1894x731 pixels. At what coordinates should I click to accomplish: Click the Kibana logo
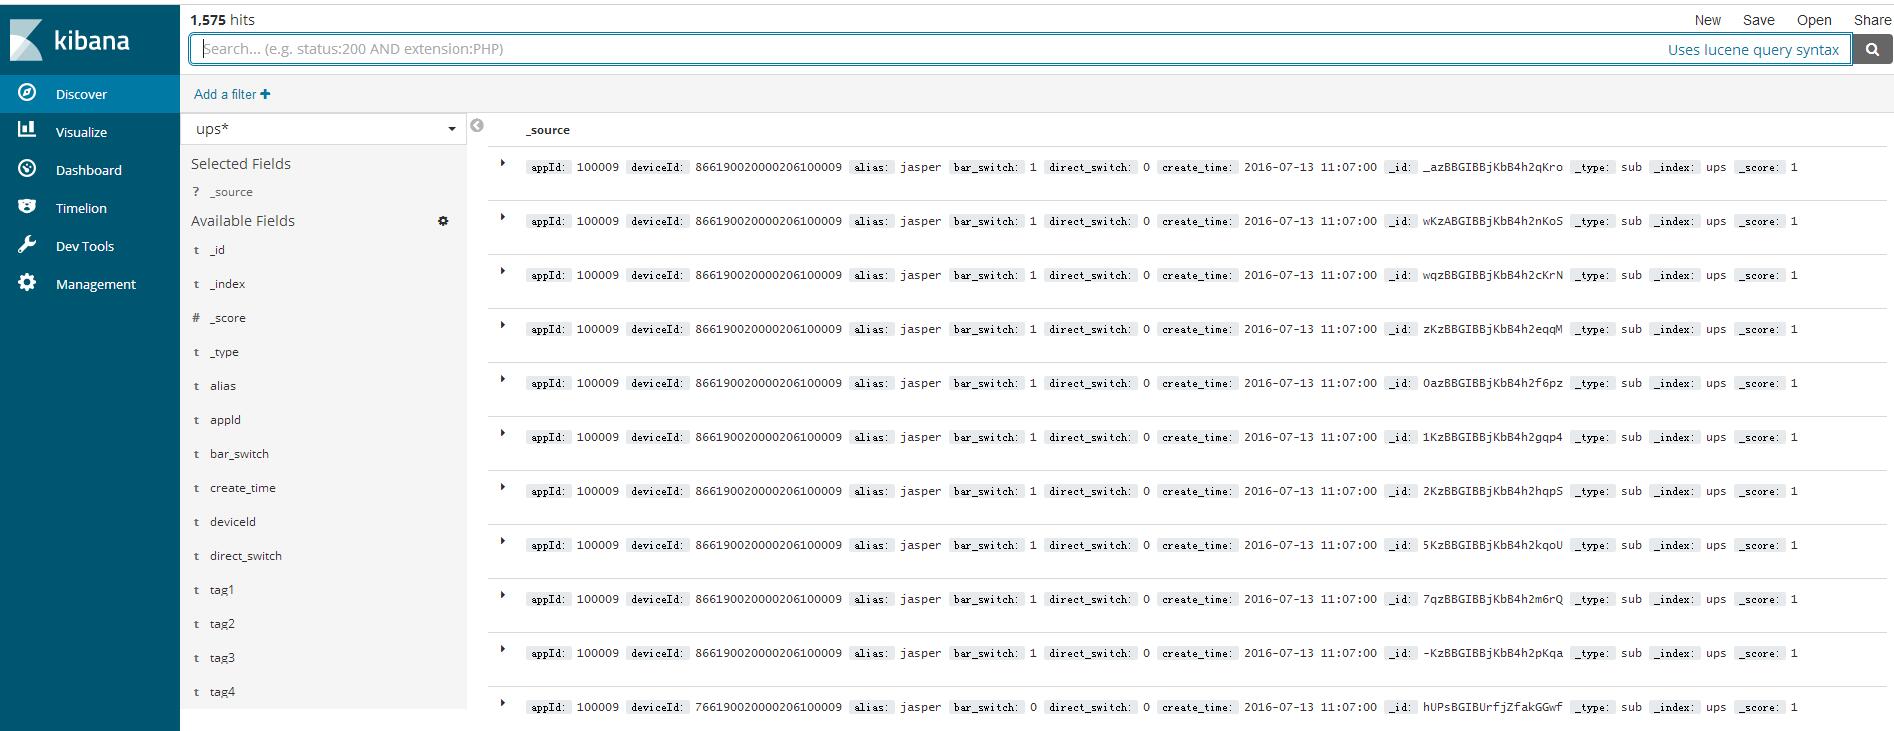pyautogui.click(x=70, y=40)
